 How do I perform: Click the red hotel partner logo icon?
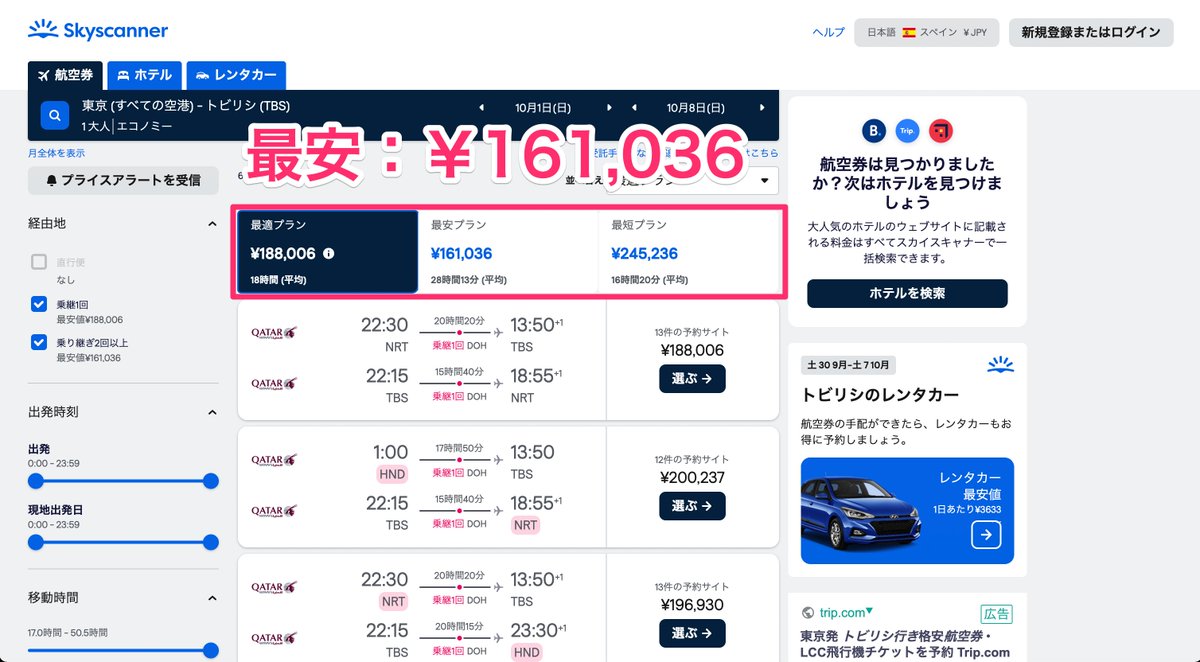(x=940, y=130)
